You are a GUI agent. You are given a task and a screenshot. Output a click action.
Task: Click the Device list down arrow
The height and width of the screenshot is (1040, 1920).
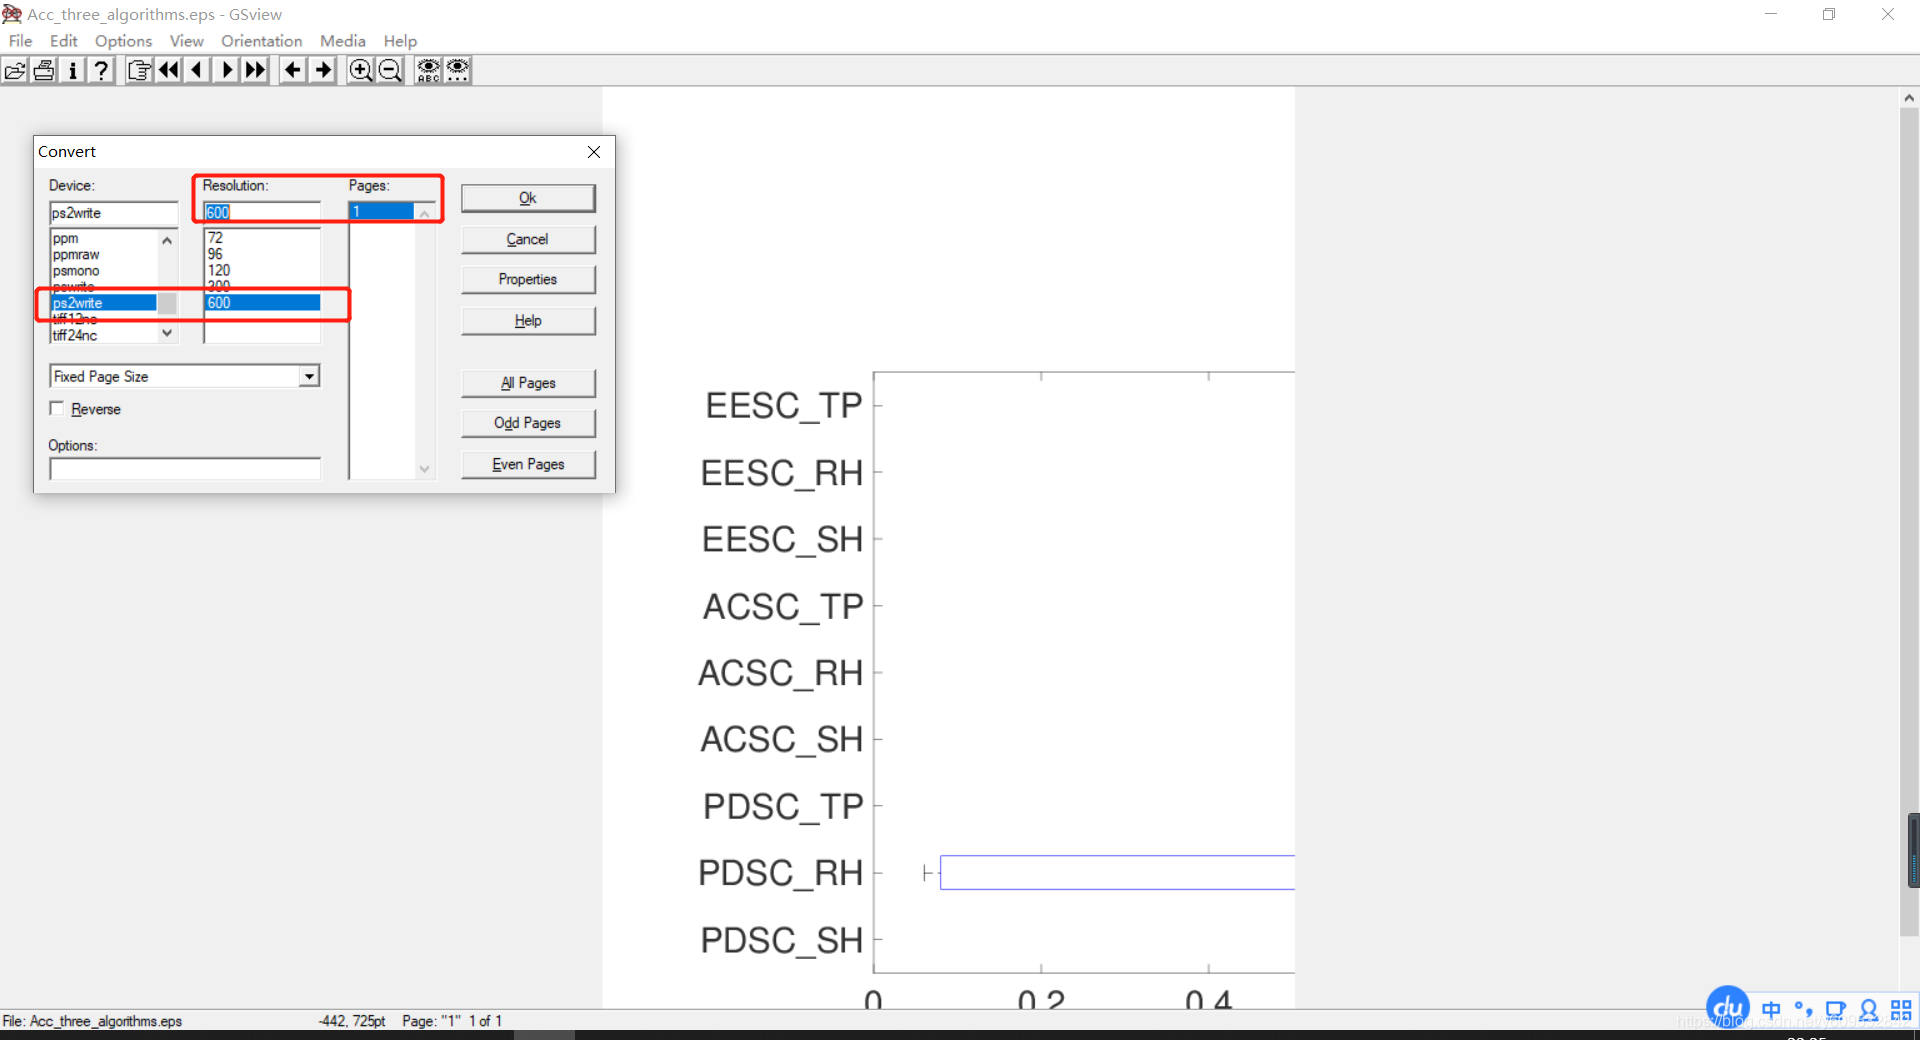point(167,334)
